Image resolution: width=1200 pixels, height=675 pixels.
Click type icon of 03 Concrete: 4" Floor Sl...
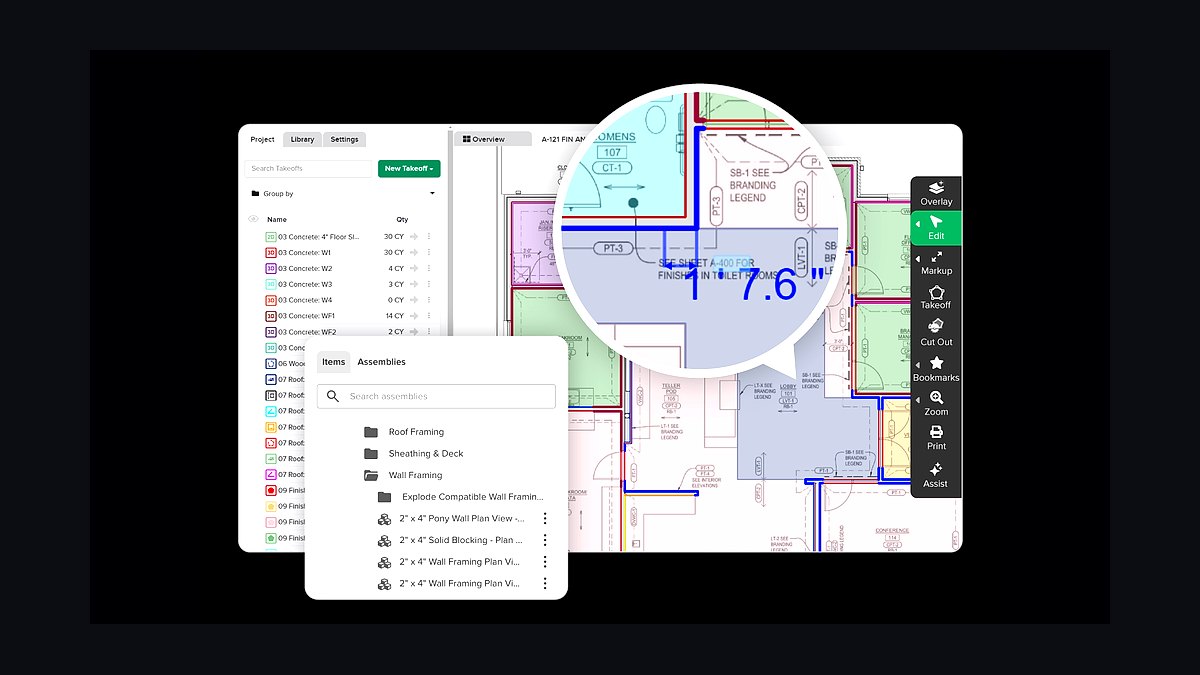point(270,237)
